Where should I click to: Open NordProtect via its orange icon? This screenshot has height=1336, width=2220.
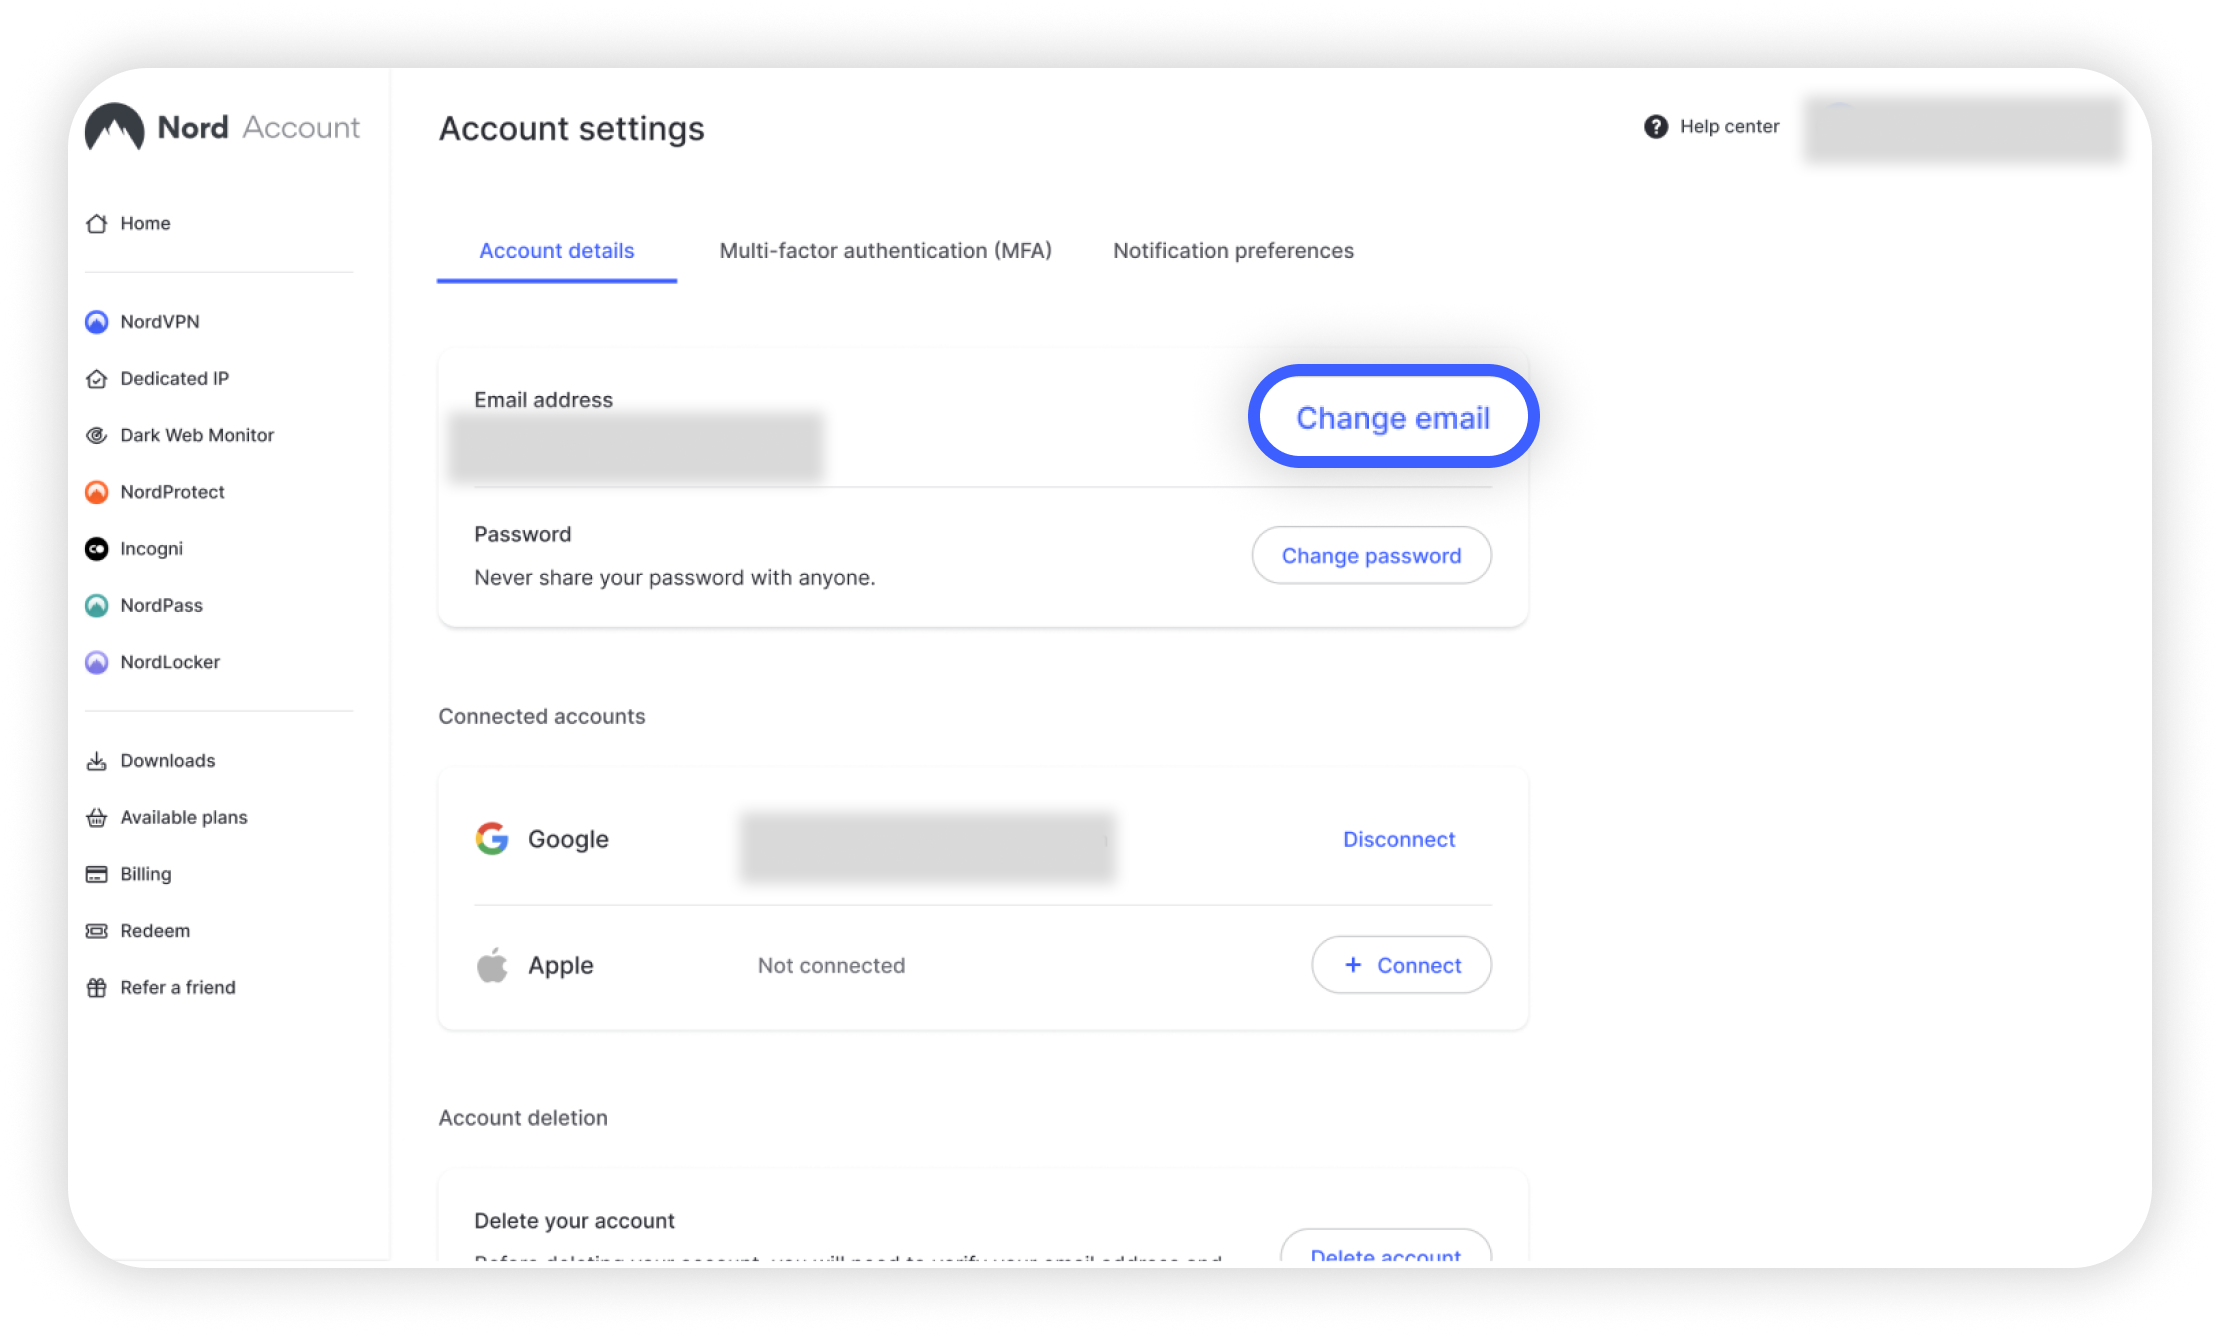click(x=97, y=492)
